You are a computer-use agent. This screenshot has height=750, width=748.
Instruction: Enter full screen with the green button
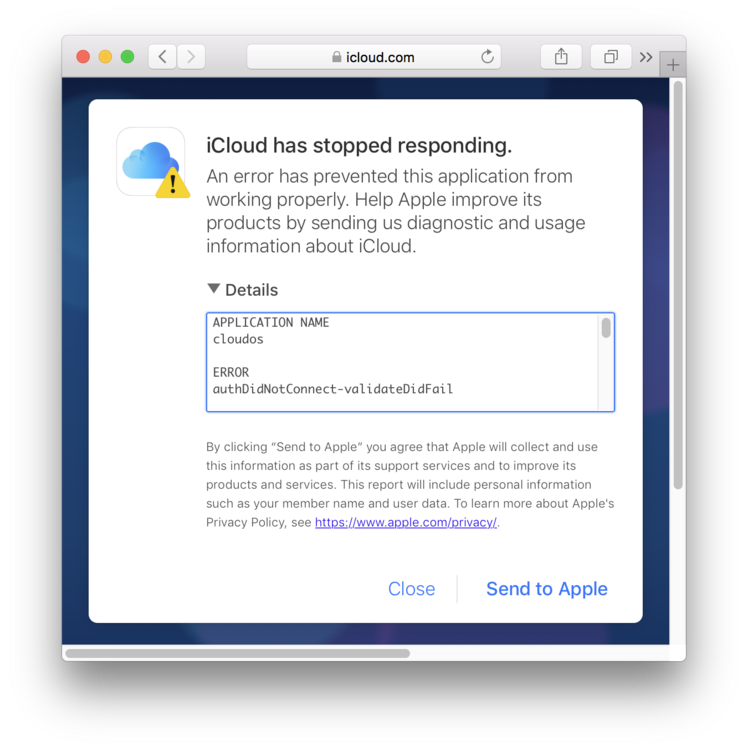point(127,57)
